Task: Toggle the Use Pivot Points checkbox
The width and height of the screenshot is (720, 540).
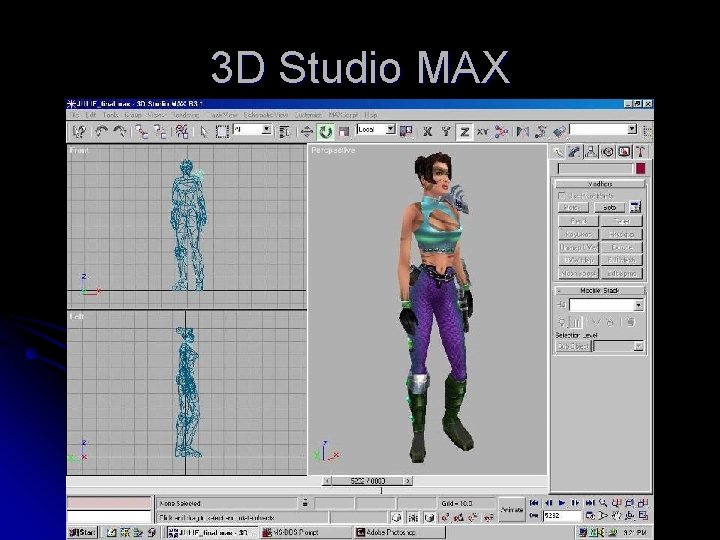Action: pyautogui.click(x=562, y=196)
